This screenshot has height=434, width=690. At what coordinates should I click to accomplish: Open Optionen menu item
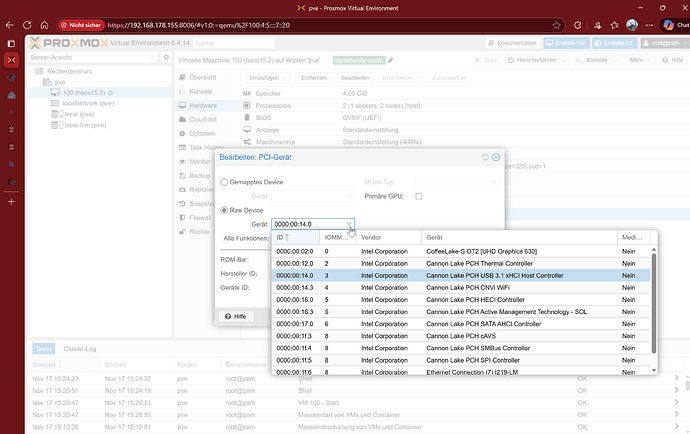coord(202,133)
